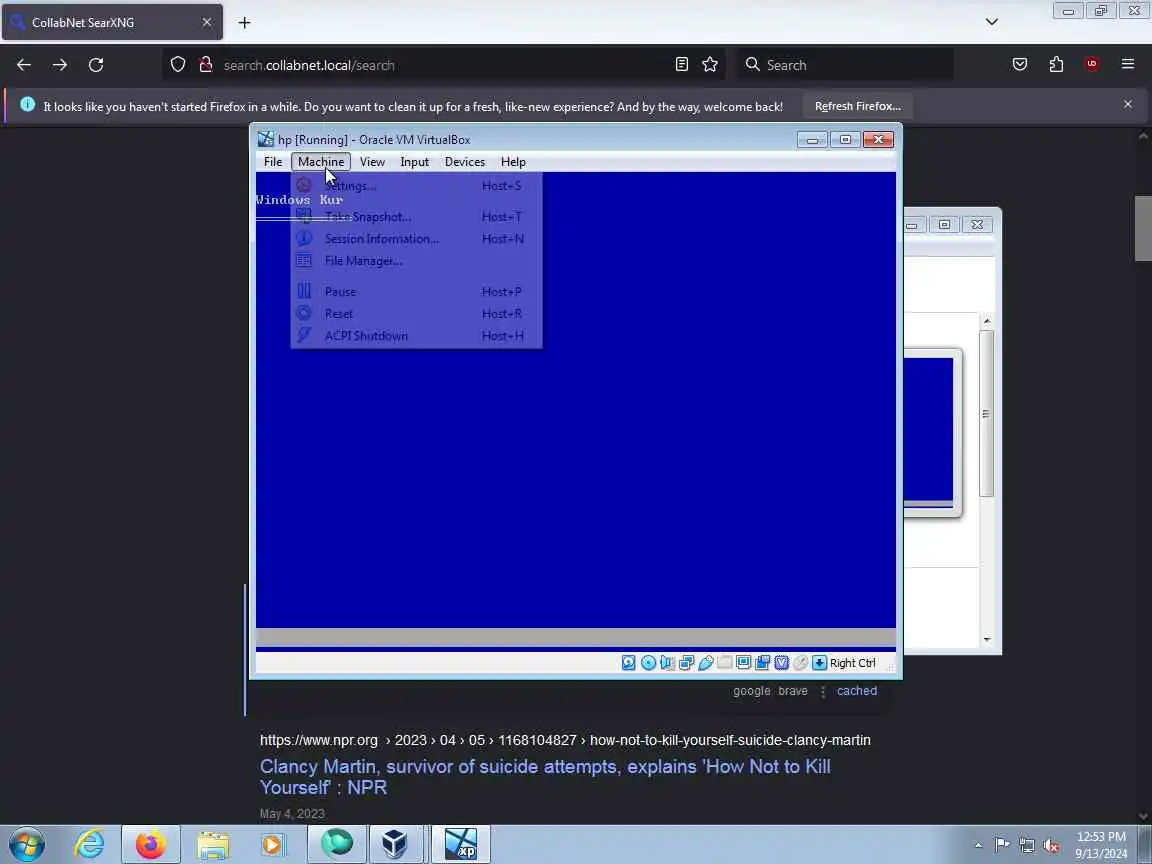1152x864 pixels.
Task: Click the ACPI Shutdown icon in Machine menu
Action: tap(303, 336)
